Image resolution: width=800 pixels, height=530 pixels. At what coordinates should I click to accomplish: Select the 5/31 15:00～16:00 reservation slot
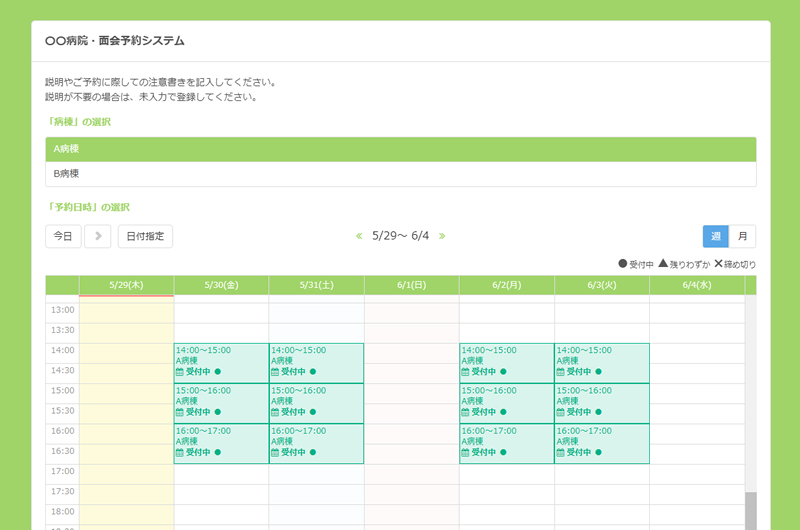[316, 402]
